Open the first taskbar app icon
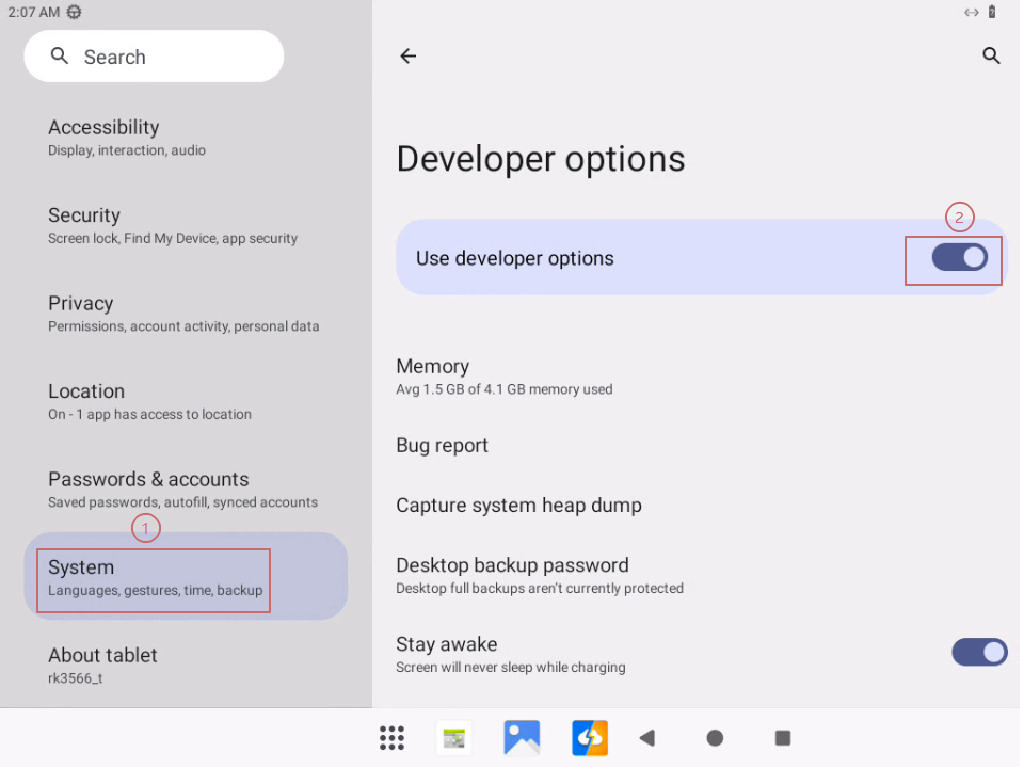The height and width of the screenshot is (767, 1020). pos(454,738)
